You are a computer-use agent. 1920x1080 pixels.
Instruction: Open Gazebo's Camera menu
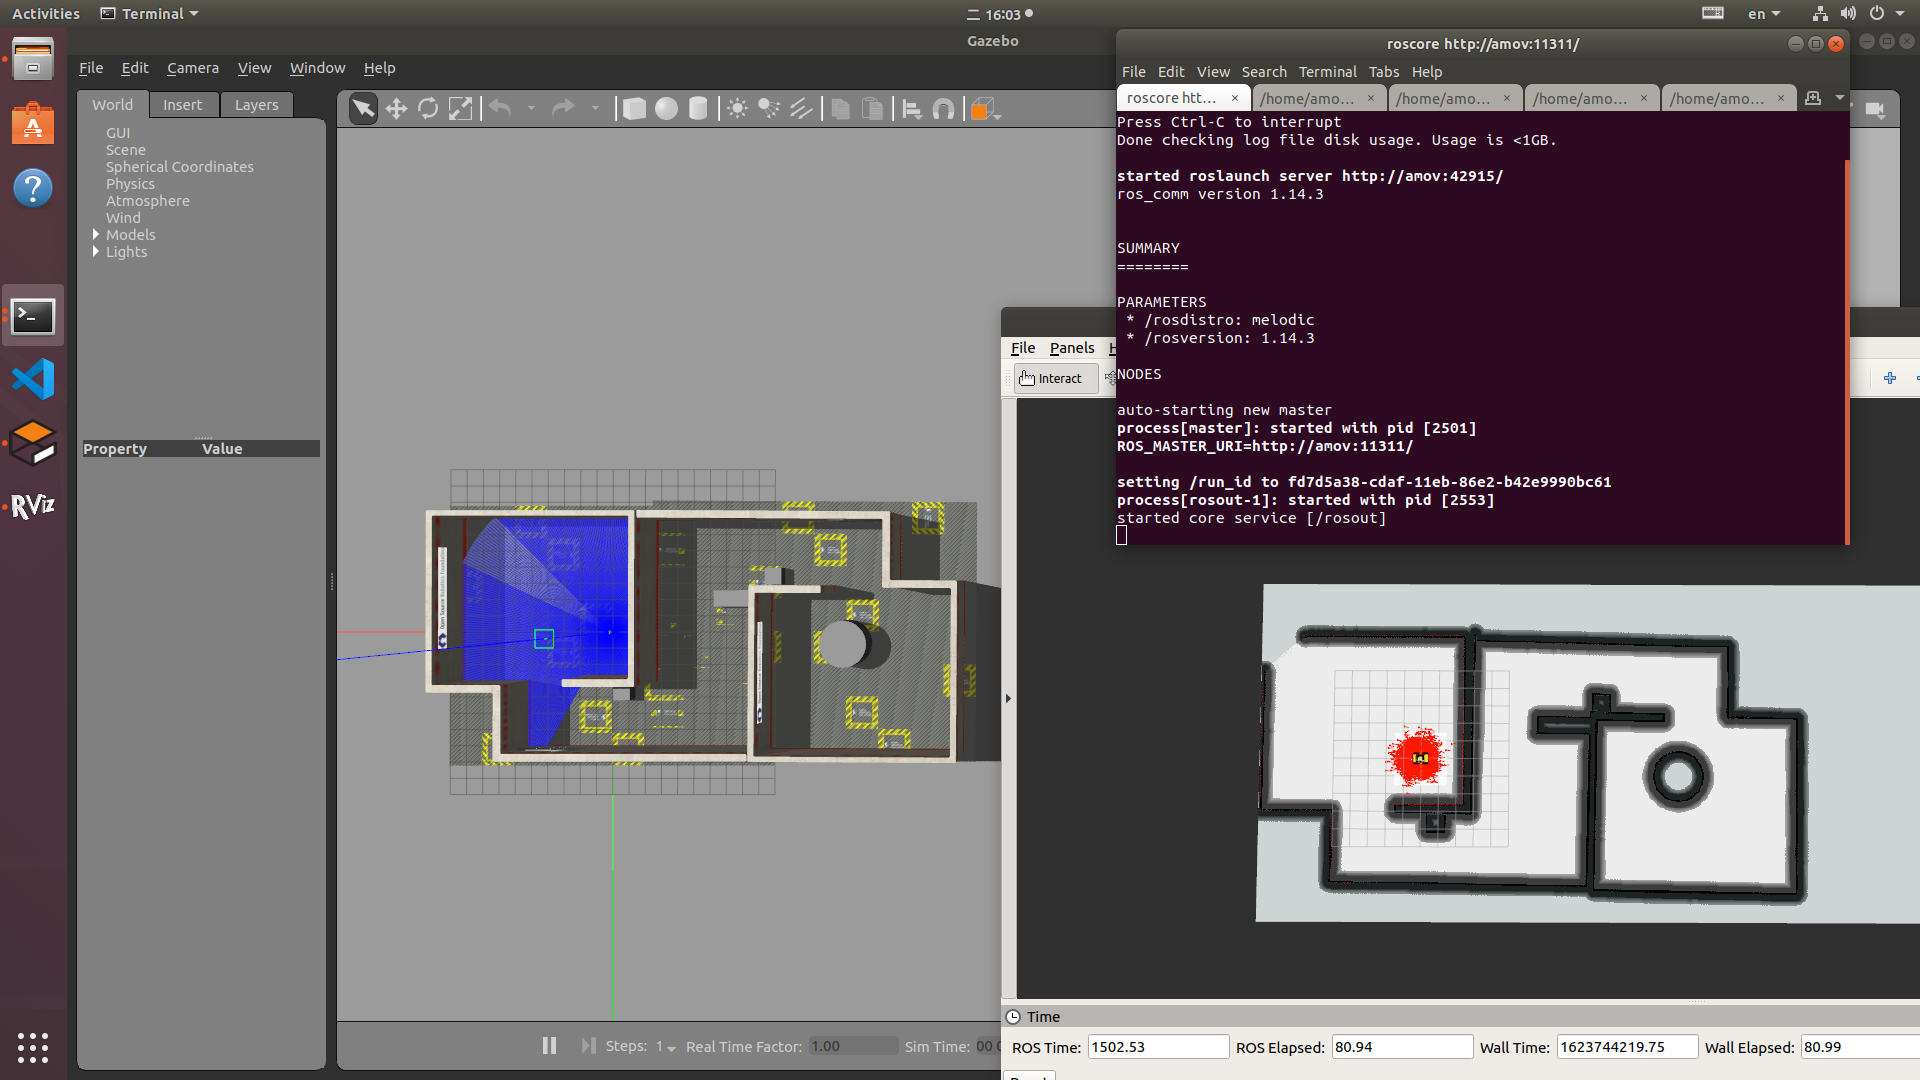tap(193, 68)
